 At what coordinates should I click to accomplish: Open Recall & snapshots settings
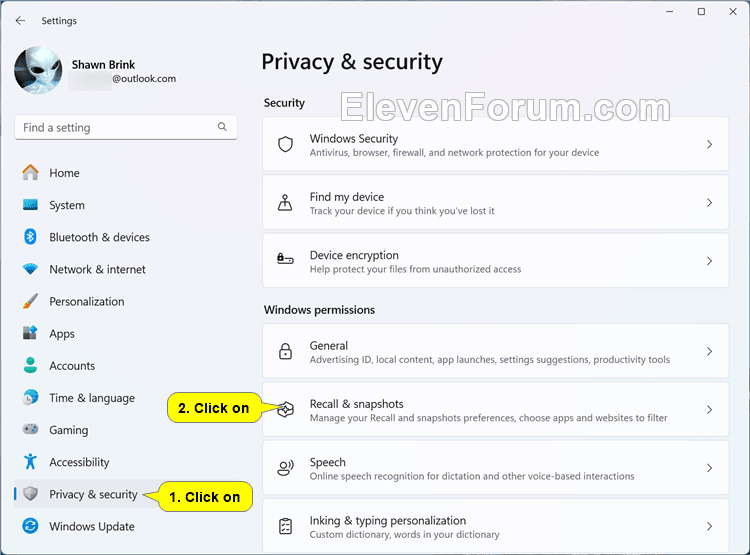pos(496,410)
